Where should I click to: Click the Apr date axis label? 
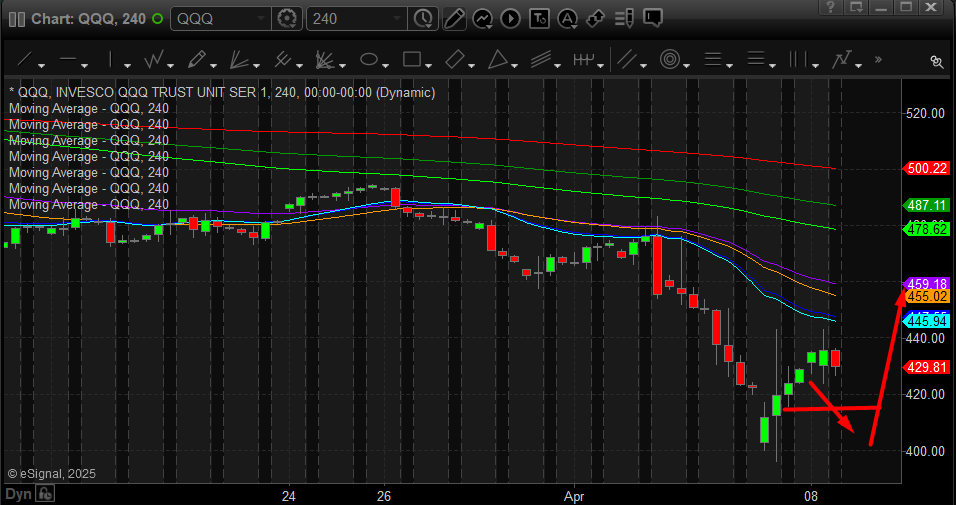pyautogui.click(x=575, y=496)
